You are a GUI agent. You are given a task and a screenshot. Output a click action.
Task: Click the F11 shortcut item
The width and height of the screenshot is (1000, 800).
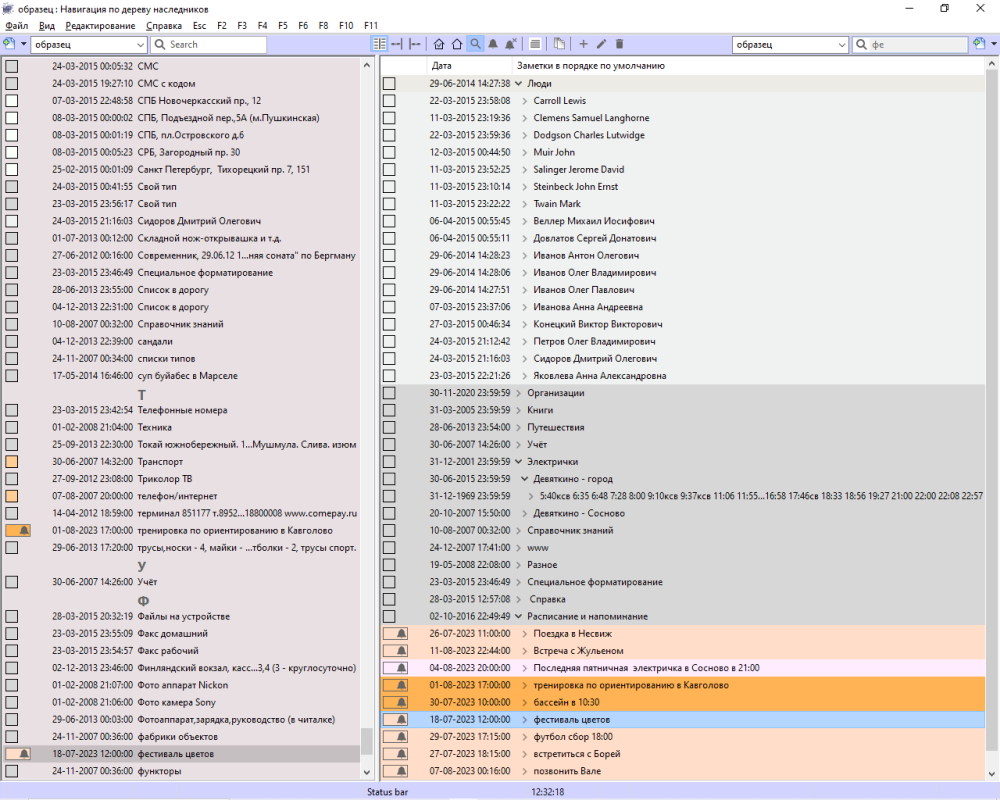371,26
